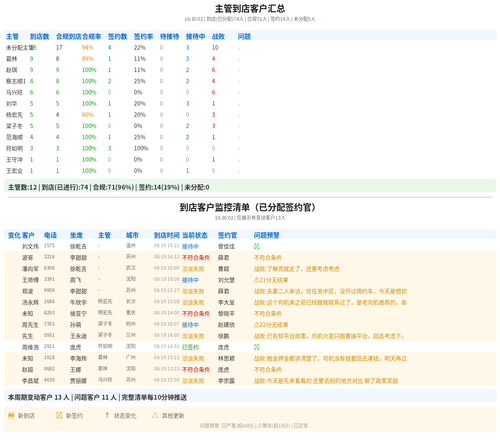500x448 pixels.
Task: Click the 89% compliance rate value
Action: coord(88,59)
